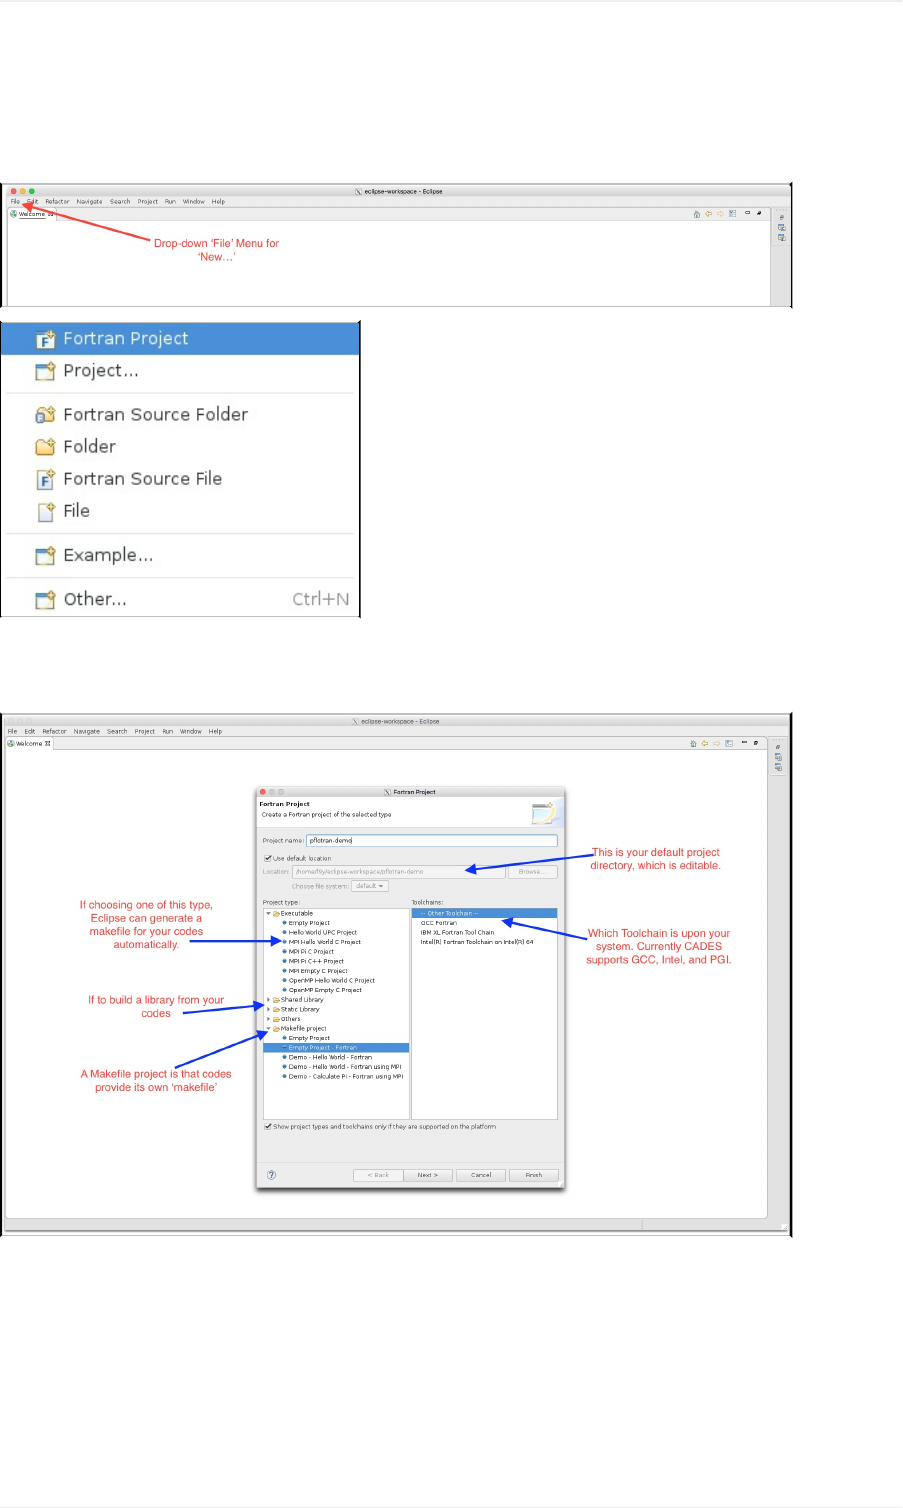Open Navigate menu in the annotated Eclipse window

(89, 201)
